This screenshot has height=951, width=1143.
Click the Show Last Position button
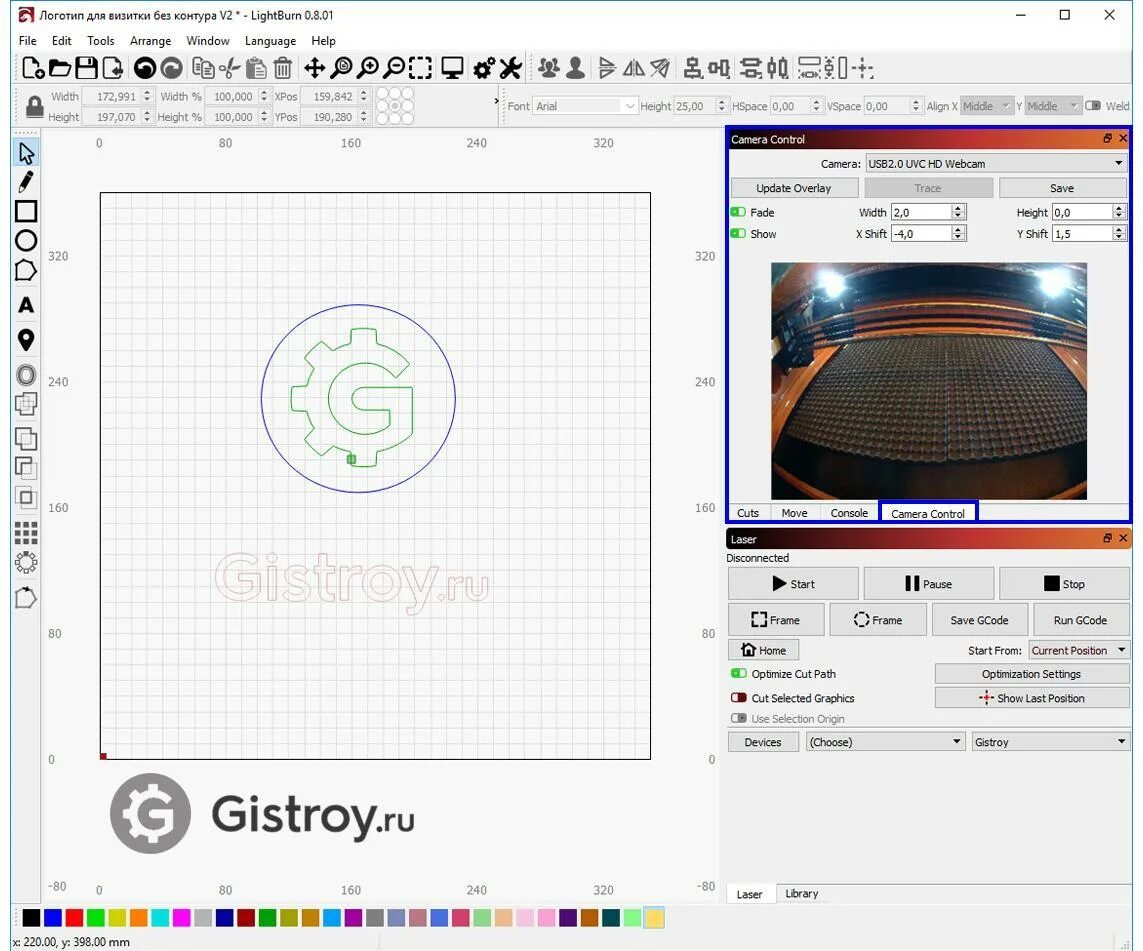1031,698
